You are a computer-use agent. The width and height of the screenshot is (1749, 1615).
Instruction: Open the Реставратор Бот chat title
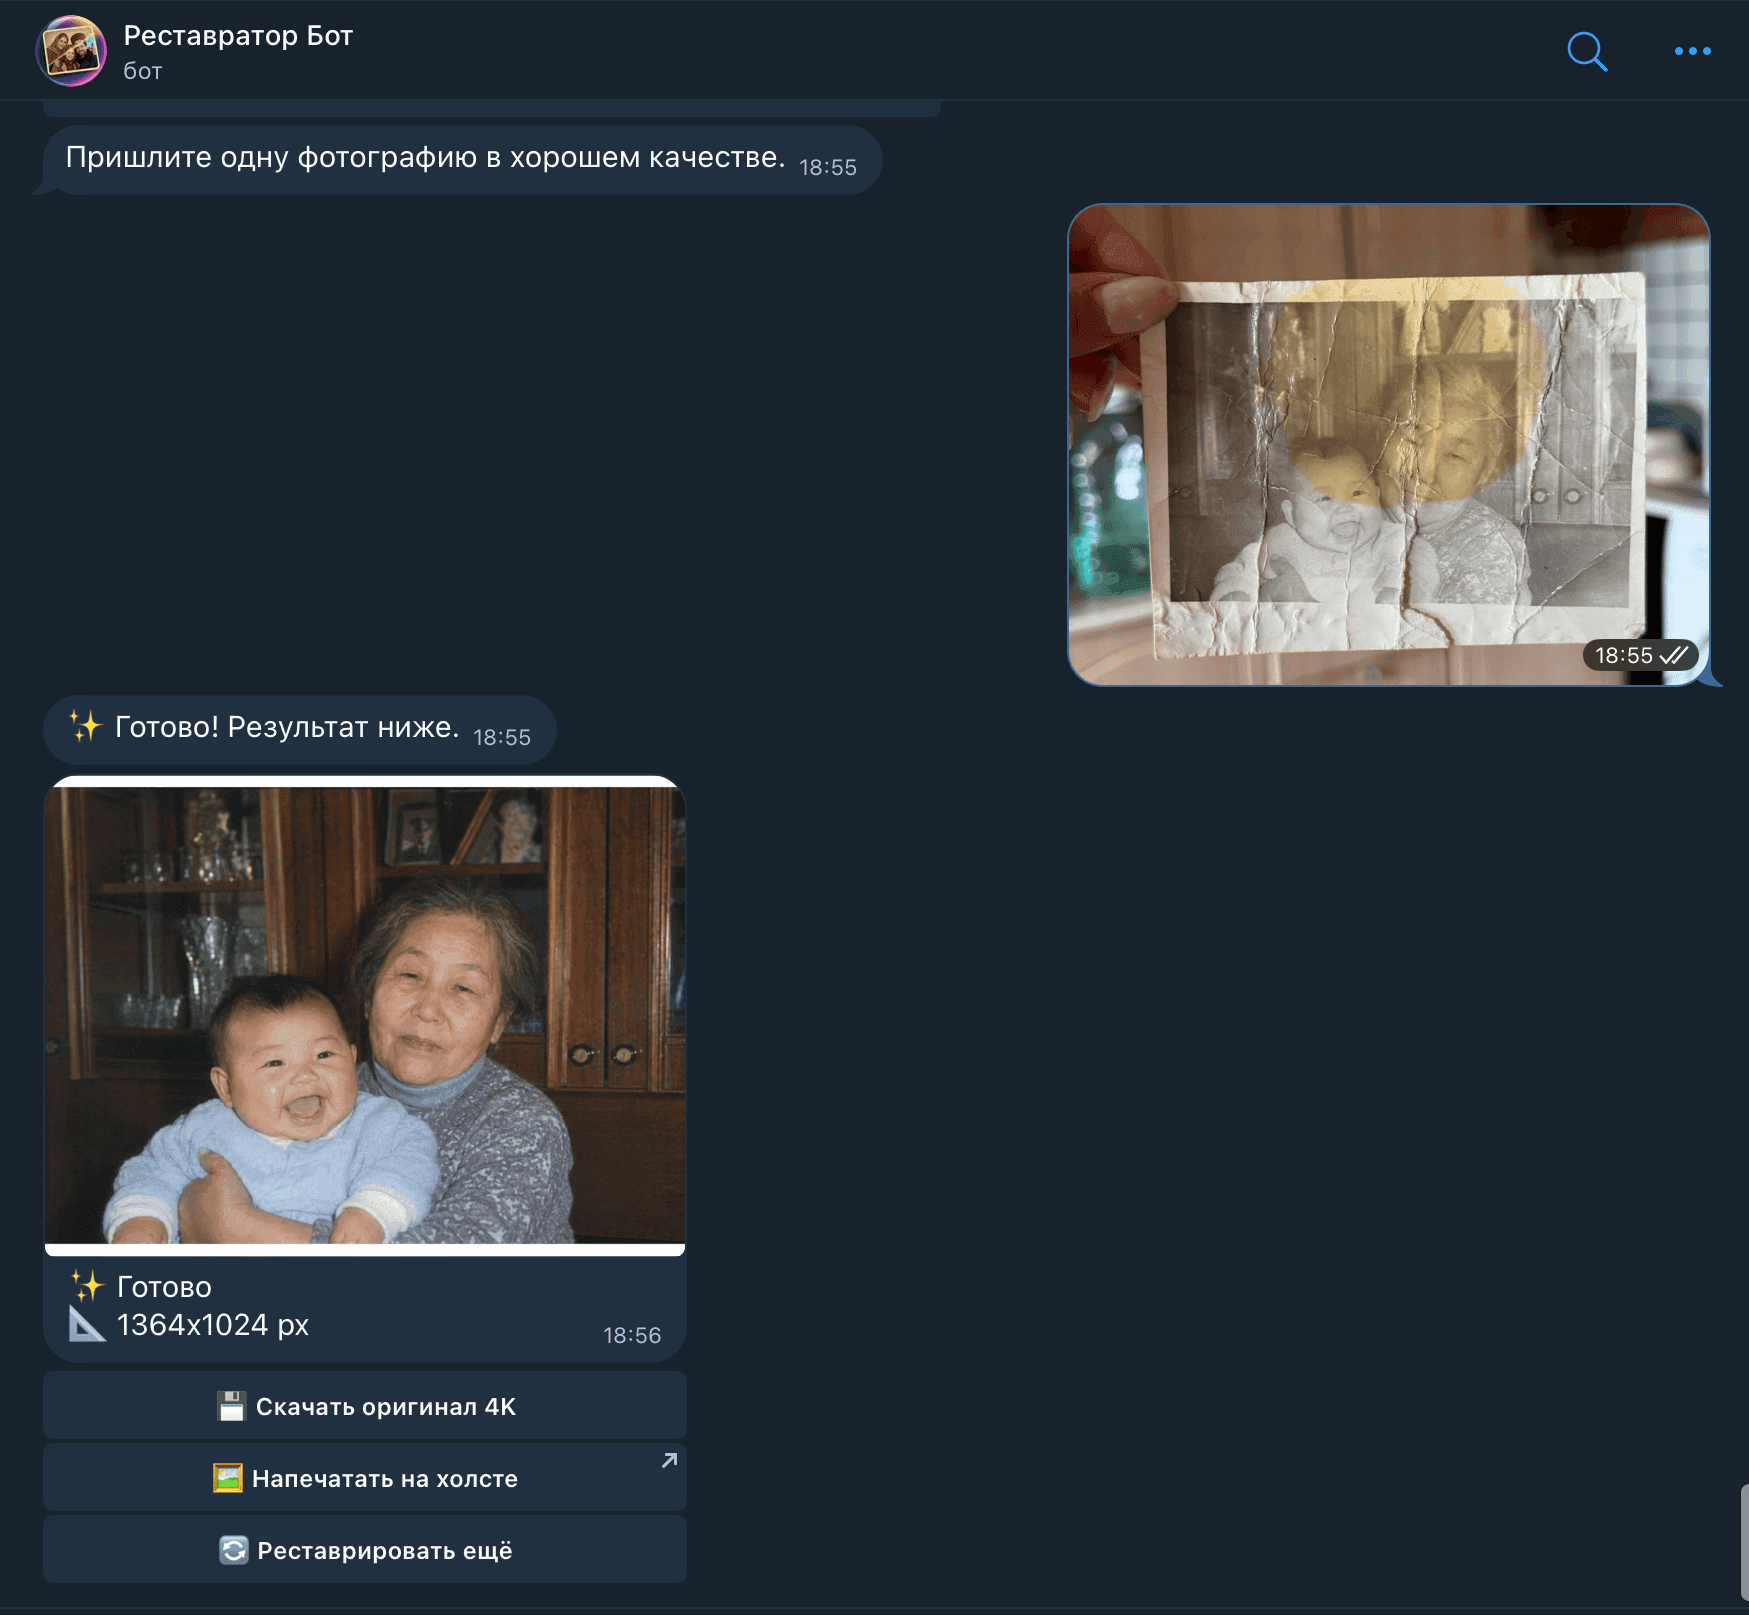pos(238,36)
